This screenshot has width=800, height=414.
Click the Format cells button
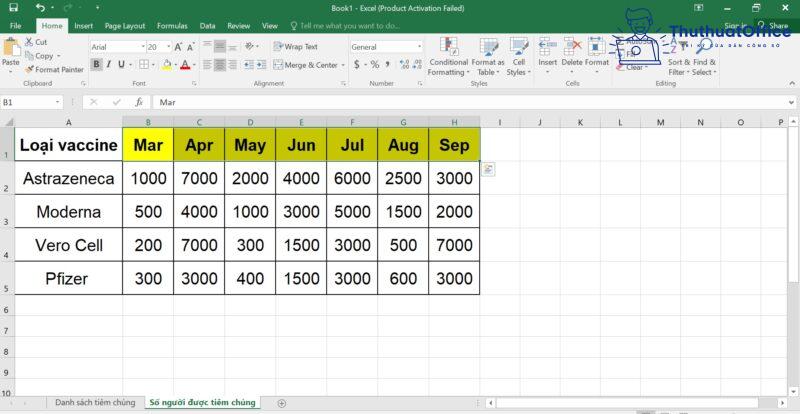(596, 56)
